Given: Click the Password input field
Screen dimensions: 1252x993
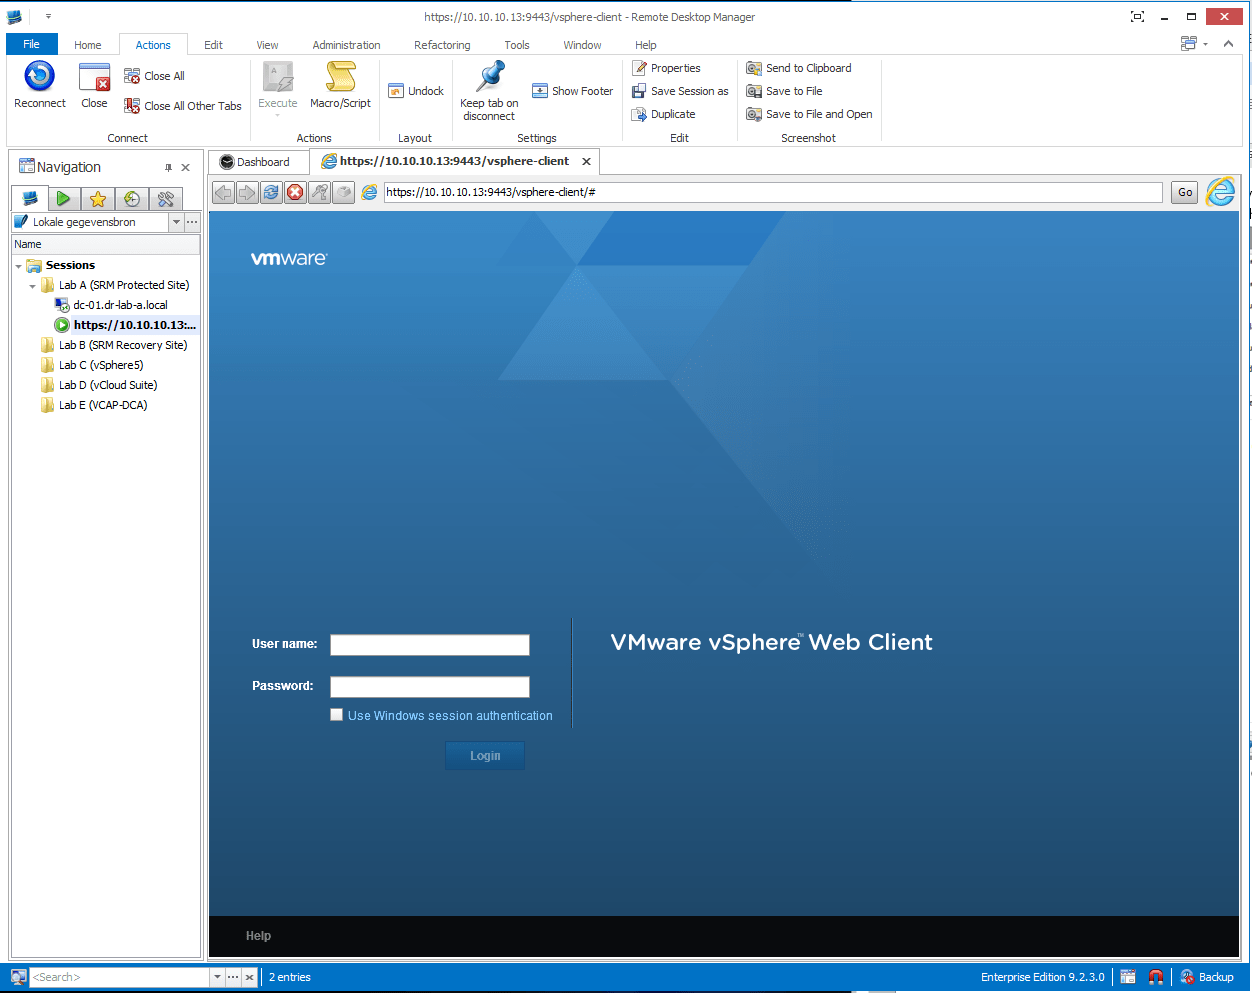Looking at the screenshot, I should click(x=430, y=687).
